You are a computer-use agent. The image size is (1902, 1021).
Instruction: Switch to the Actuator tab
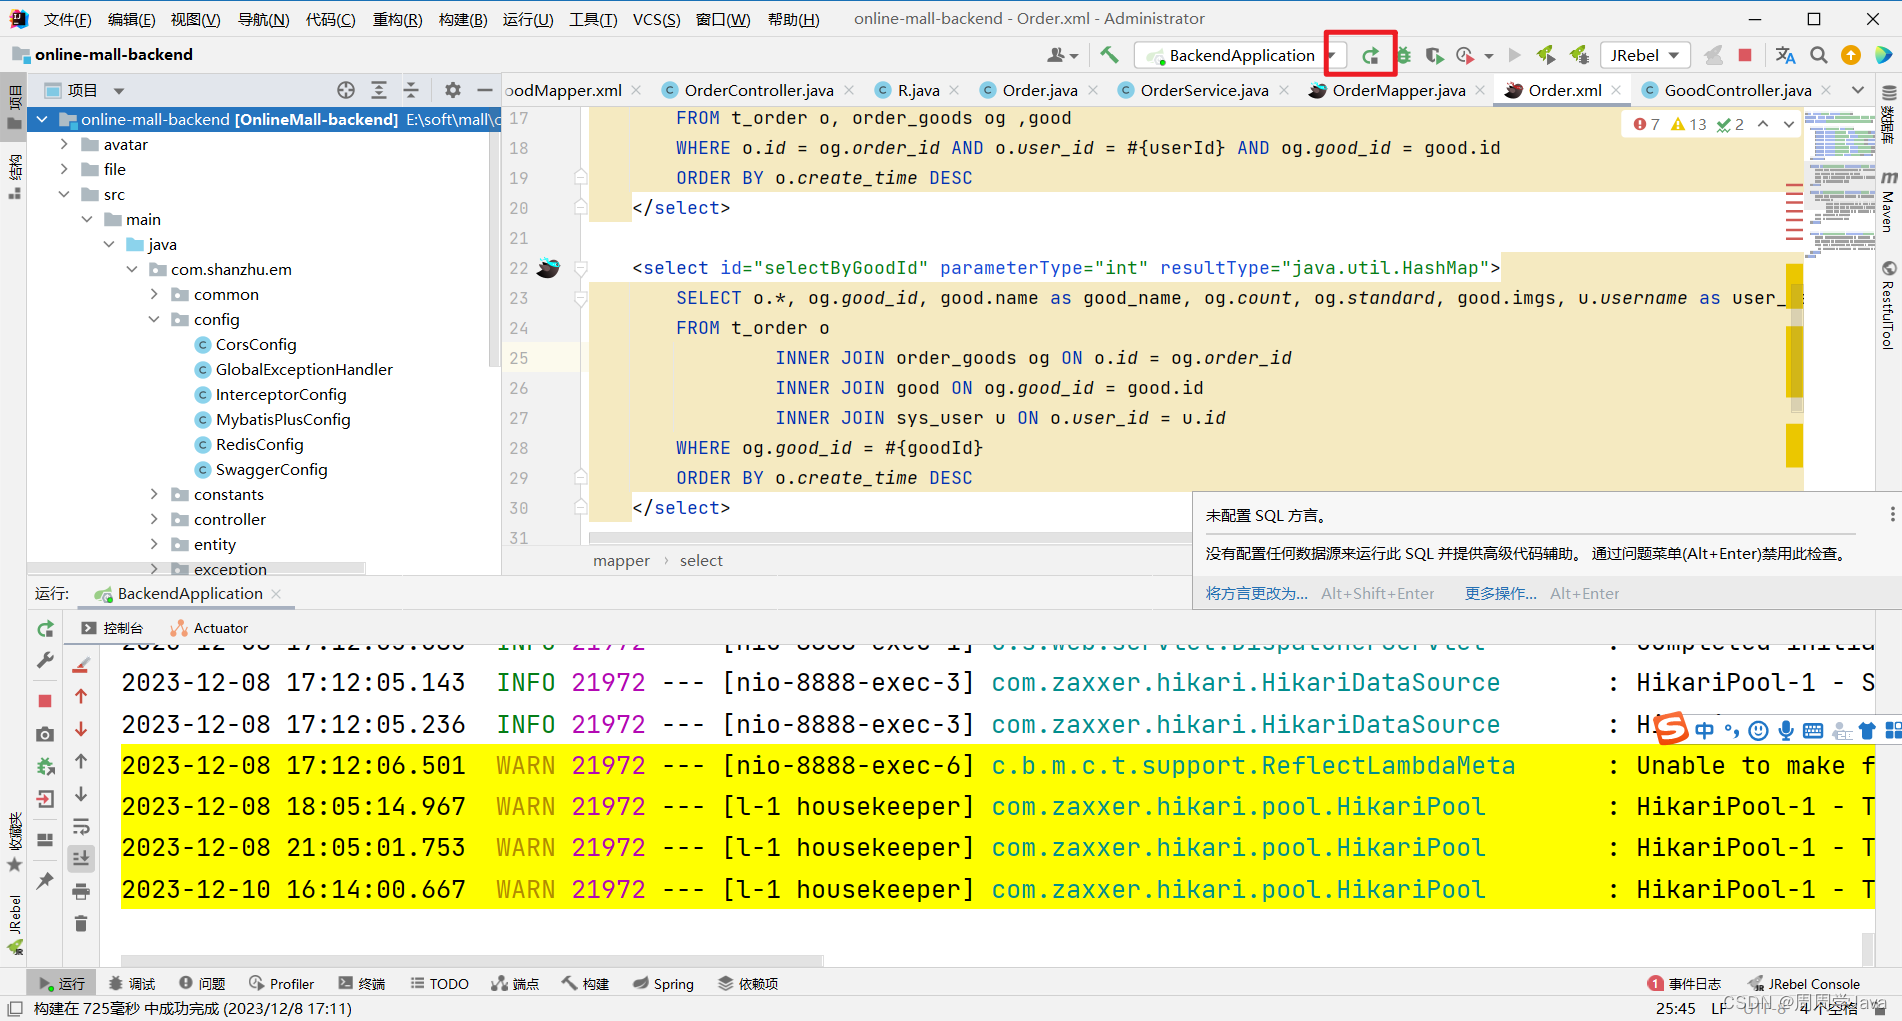click(x=210, y=628)
